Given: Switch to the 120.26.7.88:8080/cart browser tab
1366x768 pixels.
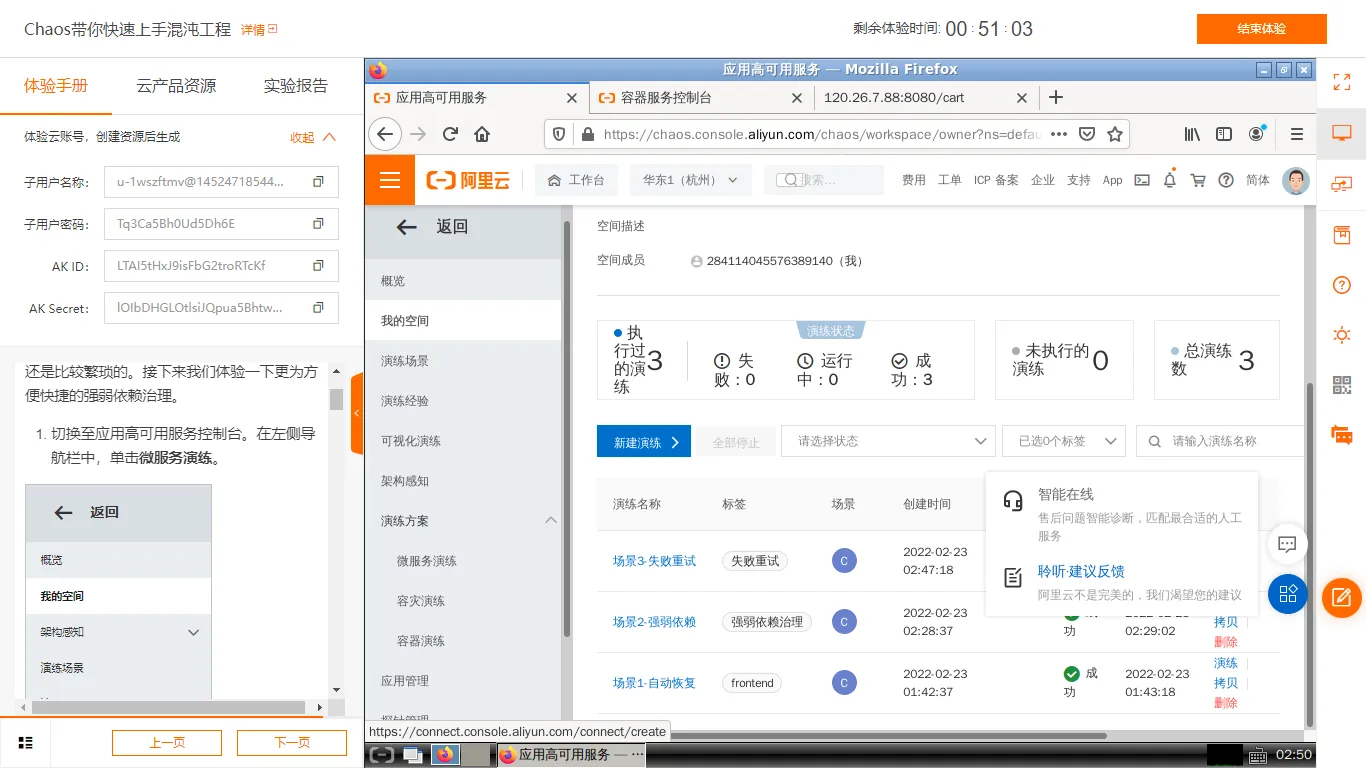Looking at the screenshot, I should pos(925,98).
